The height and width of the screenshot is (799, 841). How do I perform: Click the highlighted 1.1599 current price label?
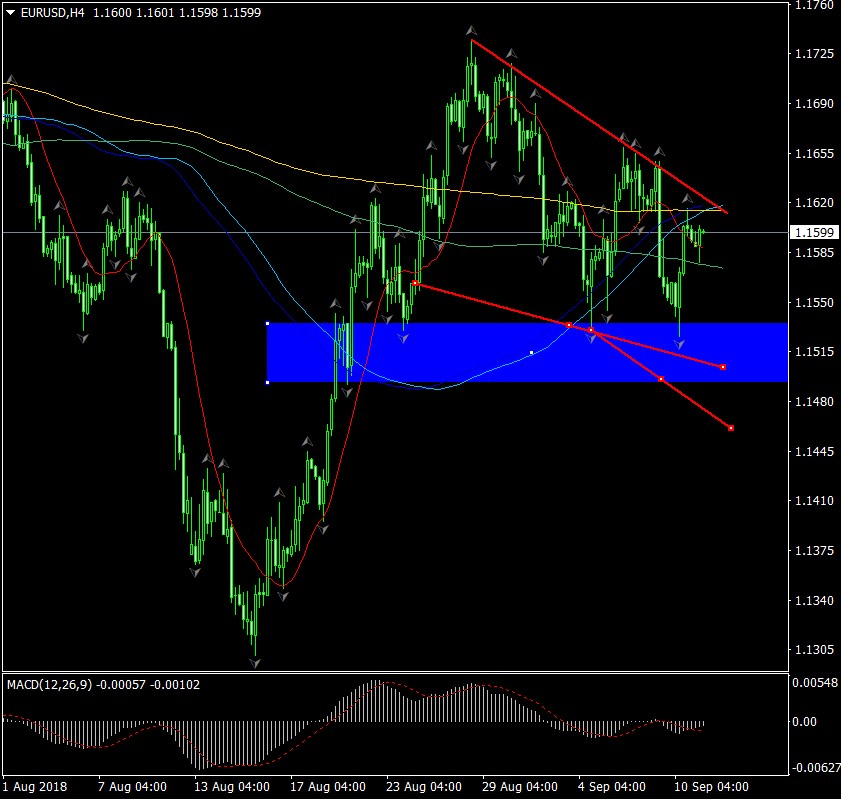tap(811, 233)
